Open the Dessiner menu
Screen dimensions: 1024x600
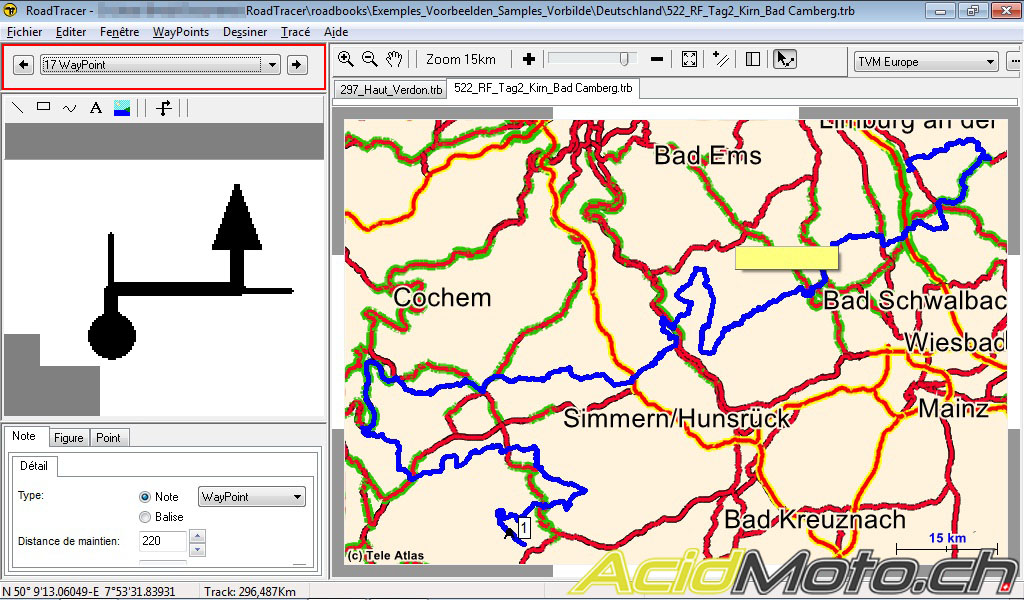tap(245, 32)
